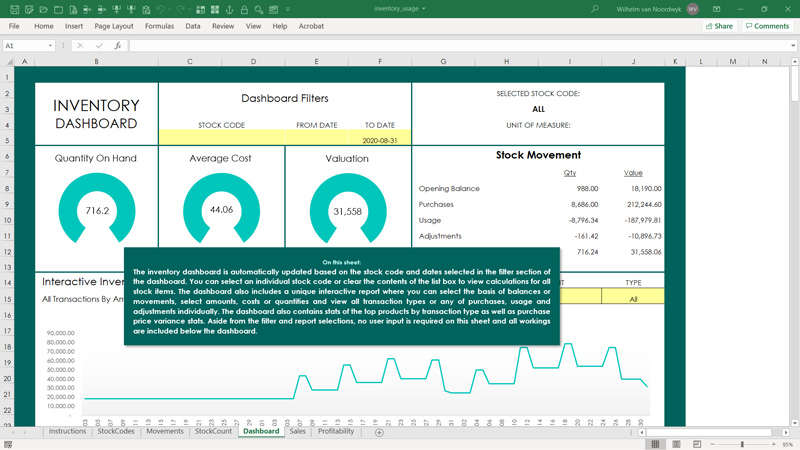Expand the Name Box dropdown arrow

[x=50, y=45]
